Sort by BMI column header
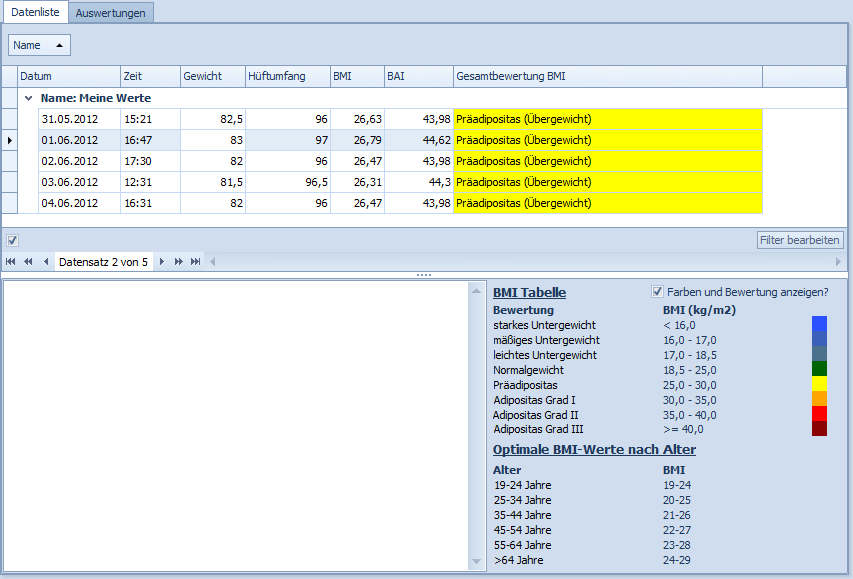The height and width of the screenshot is (579, 853). (357, 76)
